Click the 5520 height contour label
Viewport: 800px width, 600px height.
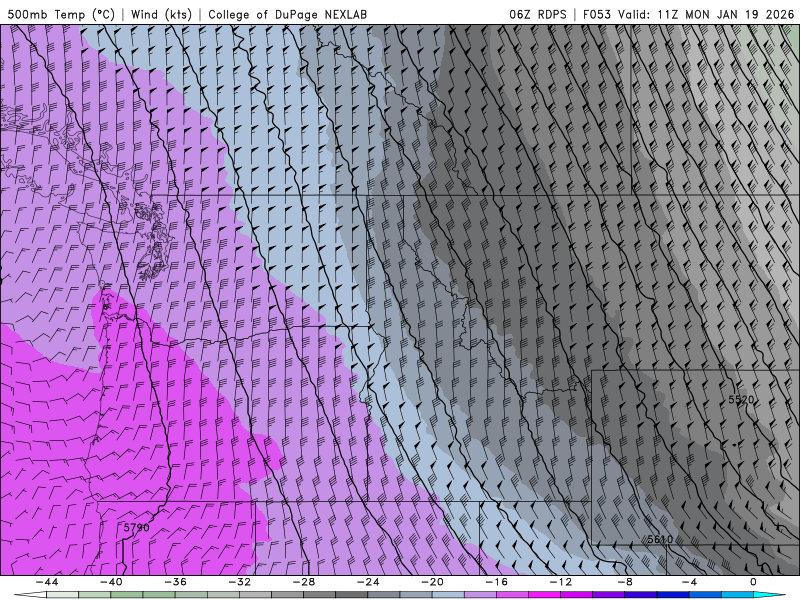pos(741,399)
